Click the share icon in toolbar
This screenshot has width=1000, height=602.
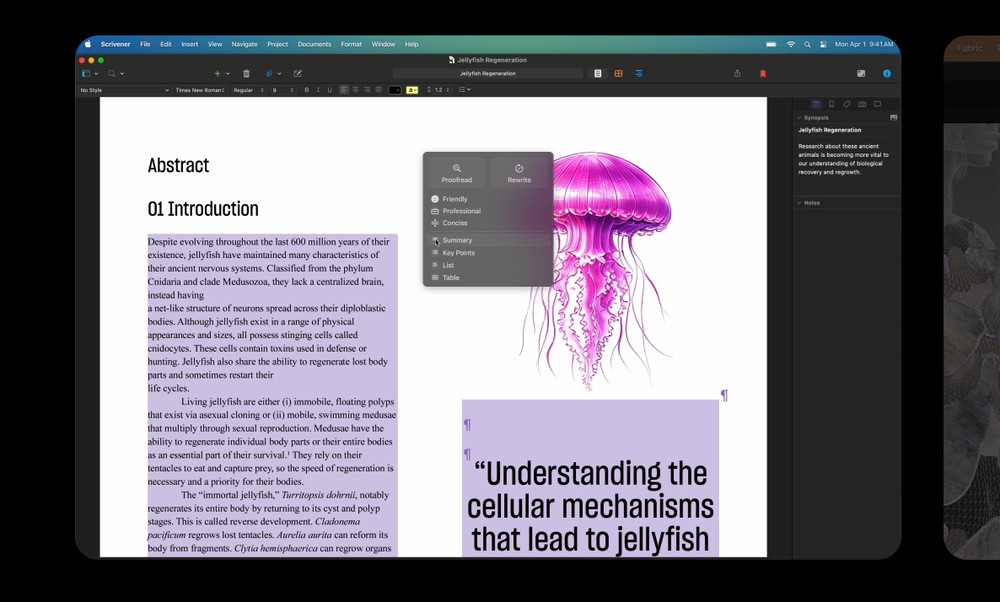tap(737, 74)
